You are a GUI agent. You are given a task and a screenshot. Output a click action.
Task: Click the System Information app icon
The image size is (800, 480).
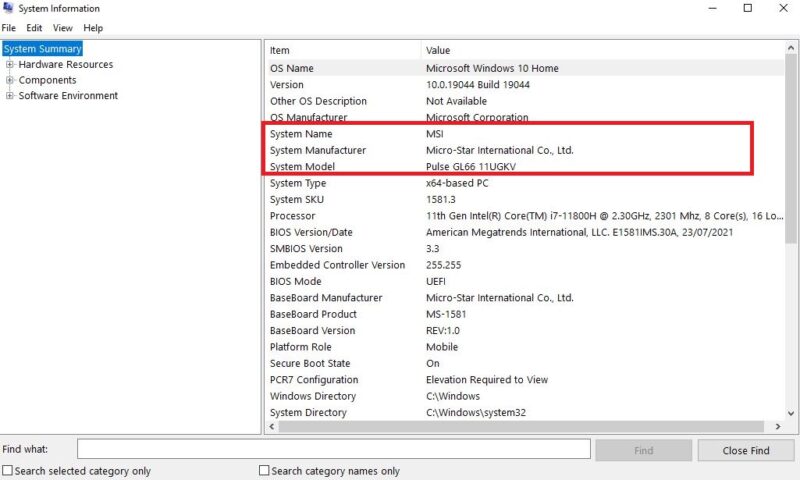(x=8, y=8)
